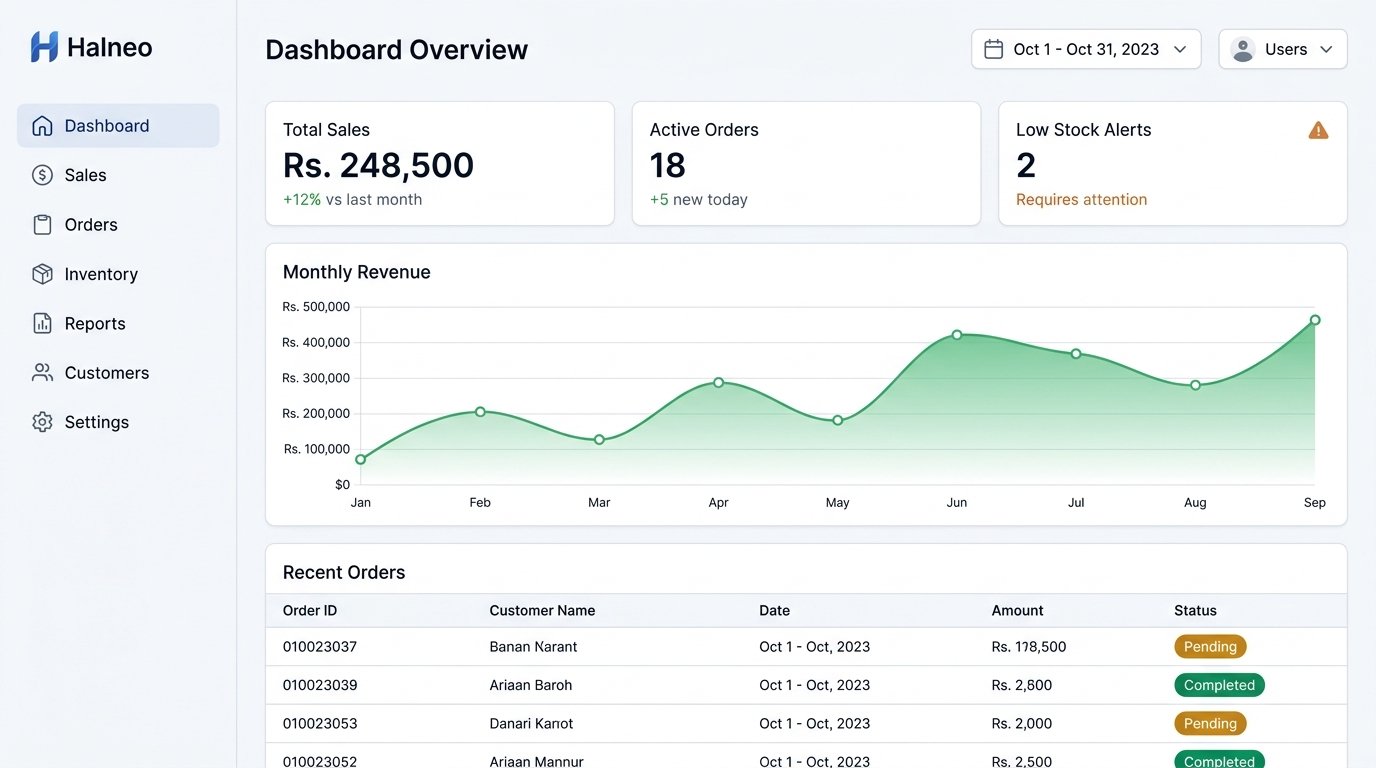Click the Reports chart icon
This screenshot has height=768, width=1376.
(42, 323)
